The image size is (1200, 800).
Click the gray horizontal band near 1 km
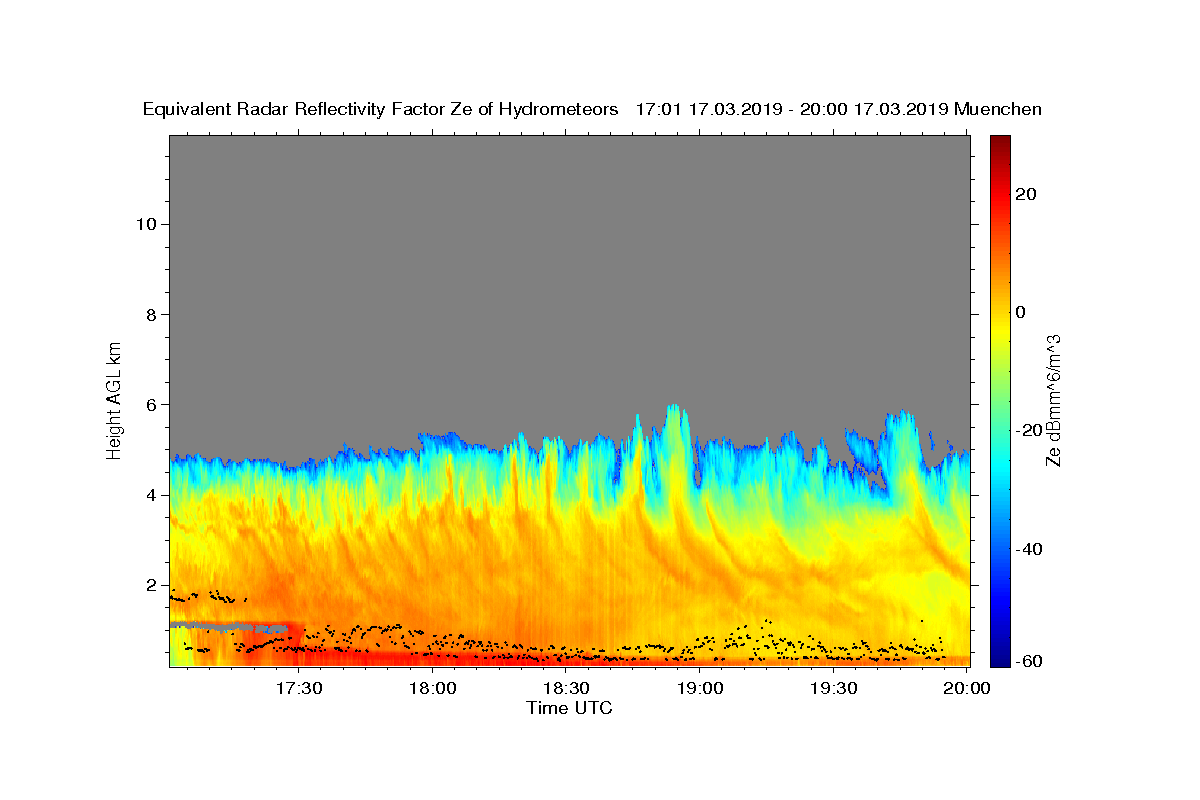tap(228, 627)
